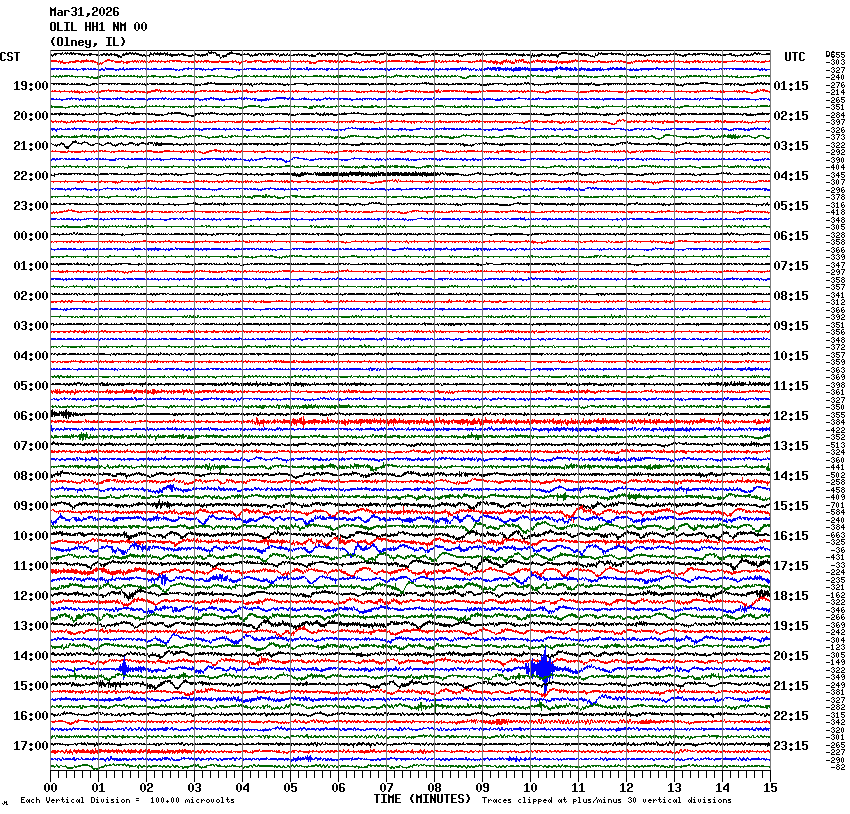The width and height of the screenshot is (850, 814).
Task: Click the small blue burst near minute 1.5
Action: pyautogui.click(x=124, y=668)
